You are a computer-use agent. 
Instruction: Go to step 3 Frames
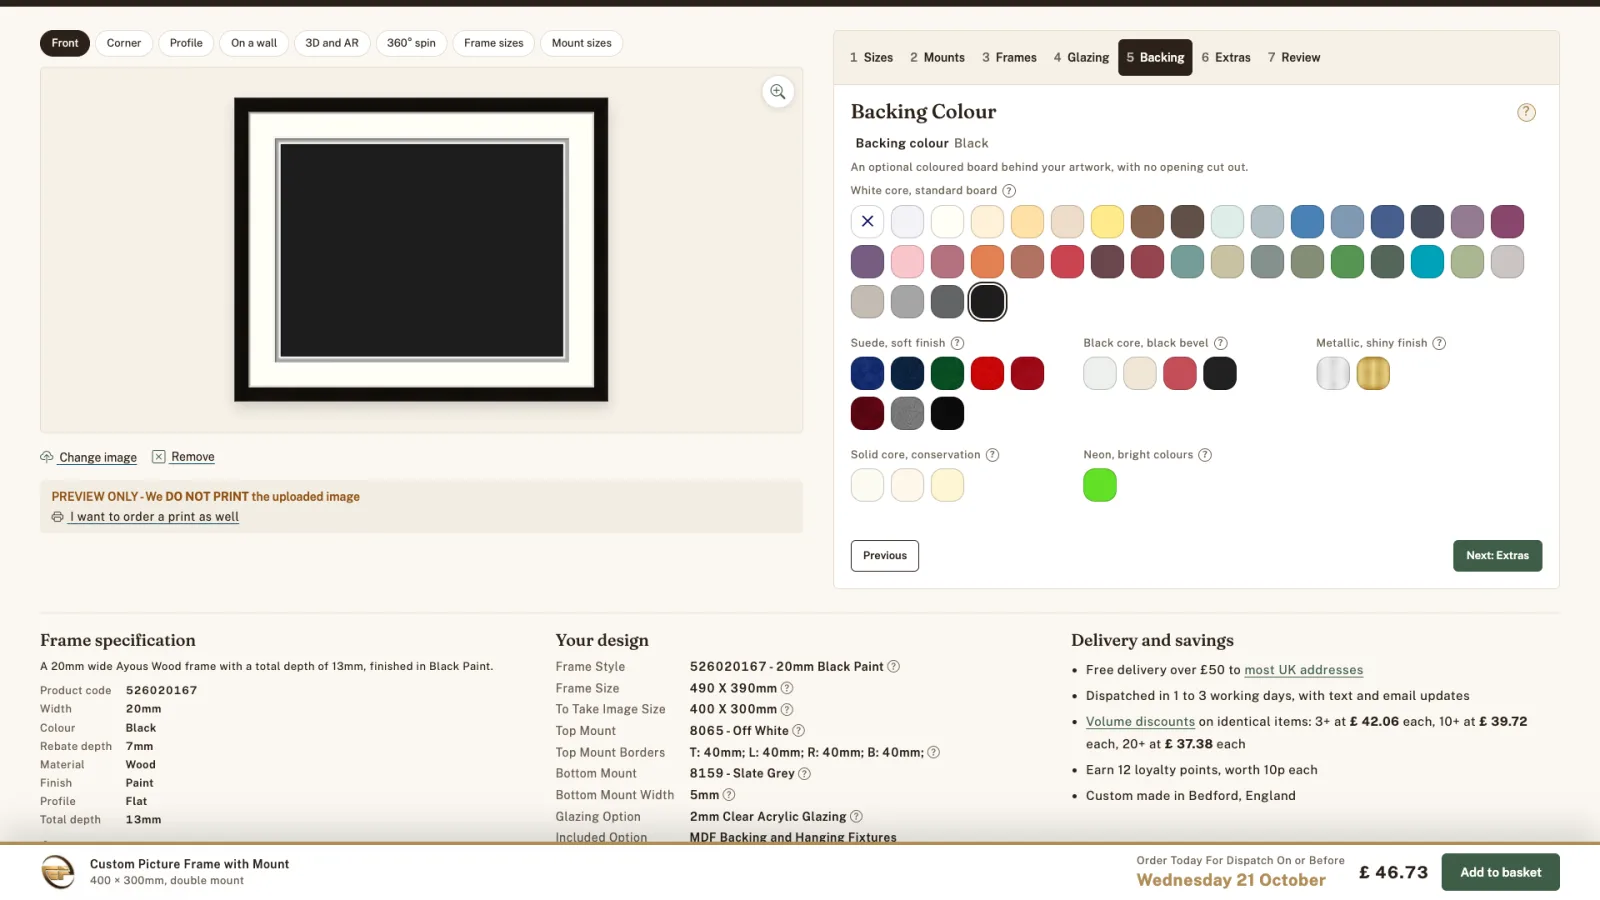pyautogui.click(x=1009, y=58)
